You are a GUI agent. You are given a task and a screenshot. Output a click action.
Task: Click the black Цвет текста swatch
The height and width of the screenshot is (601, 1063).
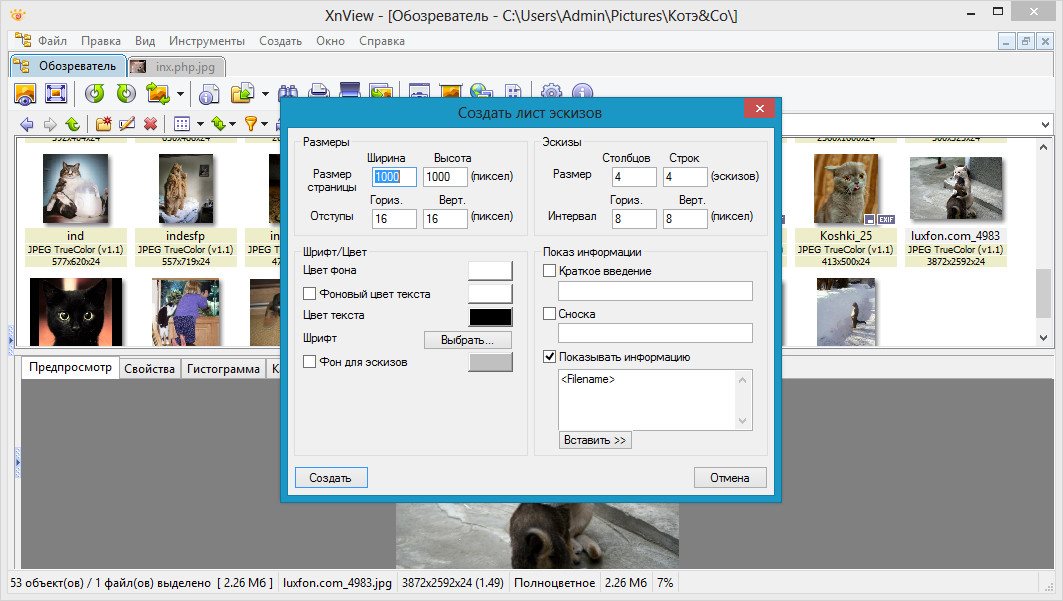(x=490, y=316)
